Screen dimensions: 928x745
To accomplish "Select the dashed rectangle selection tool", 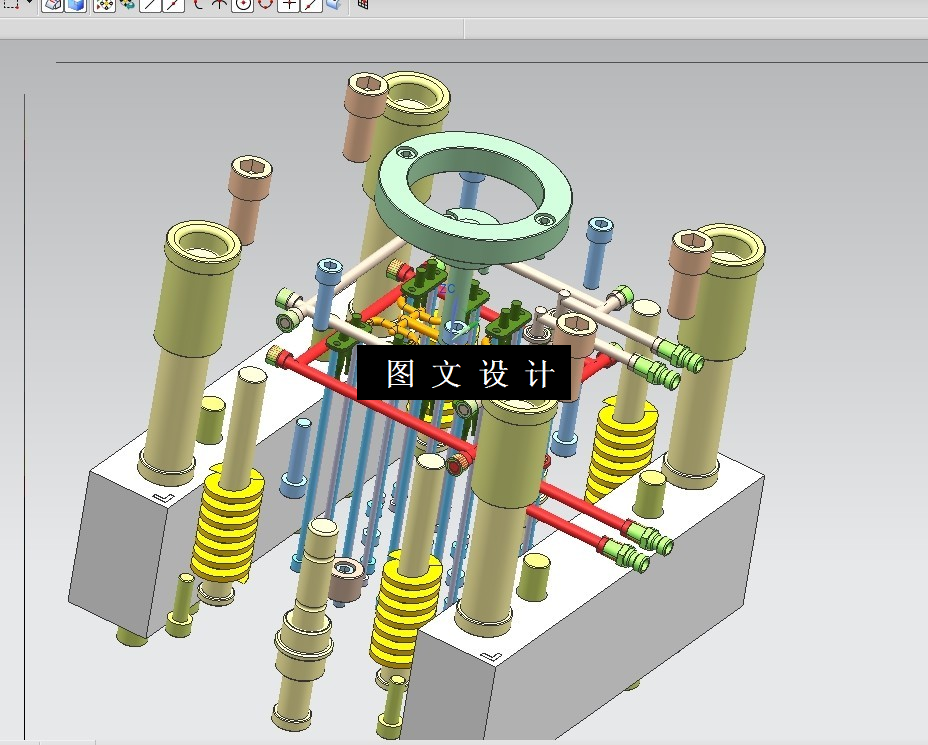I will [11, 4].
